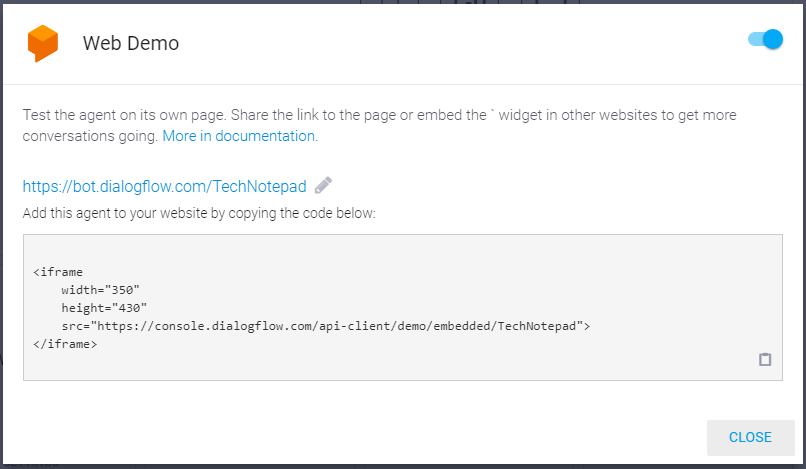
Task: Click the width="350" code line
Action: pos(101,290)
